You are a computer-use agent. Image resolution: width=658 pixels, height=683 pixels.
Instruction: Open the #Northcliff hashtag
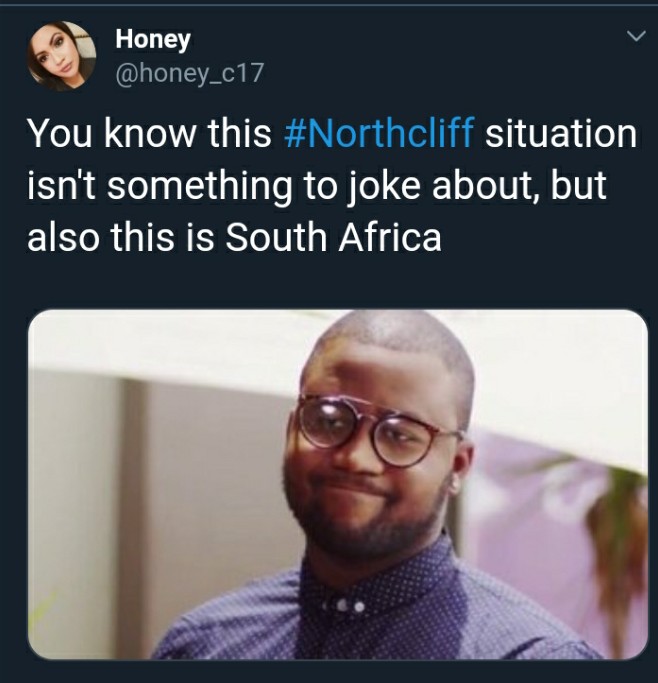coord(378,133)
